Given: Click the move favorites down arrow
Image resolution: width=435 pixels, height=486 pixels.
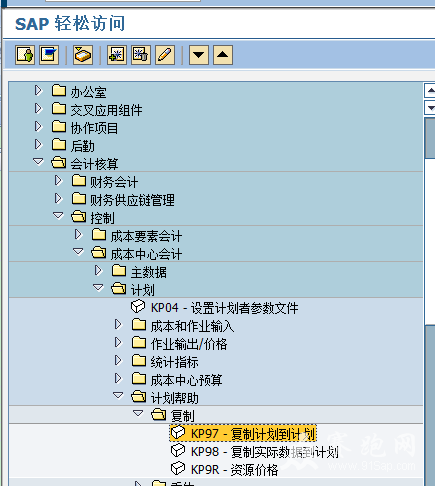Looking at the screenshot, I should click(x=199, y=55).
